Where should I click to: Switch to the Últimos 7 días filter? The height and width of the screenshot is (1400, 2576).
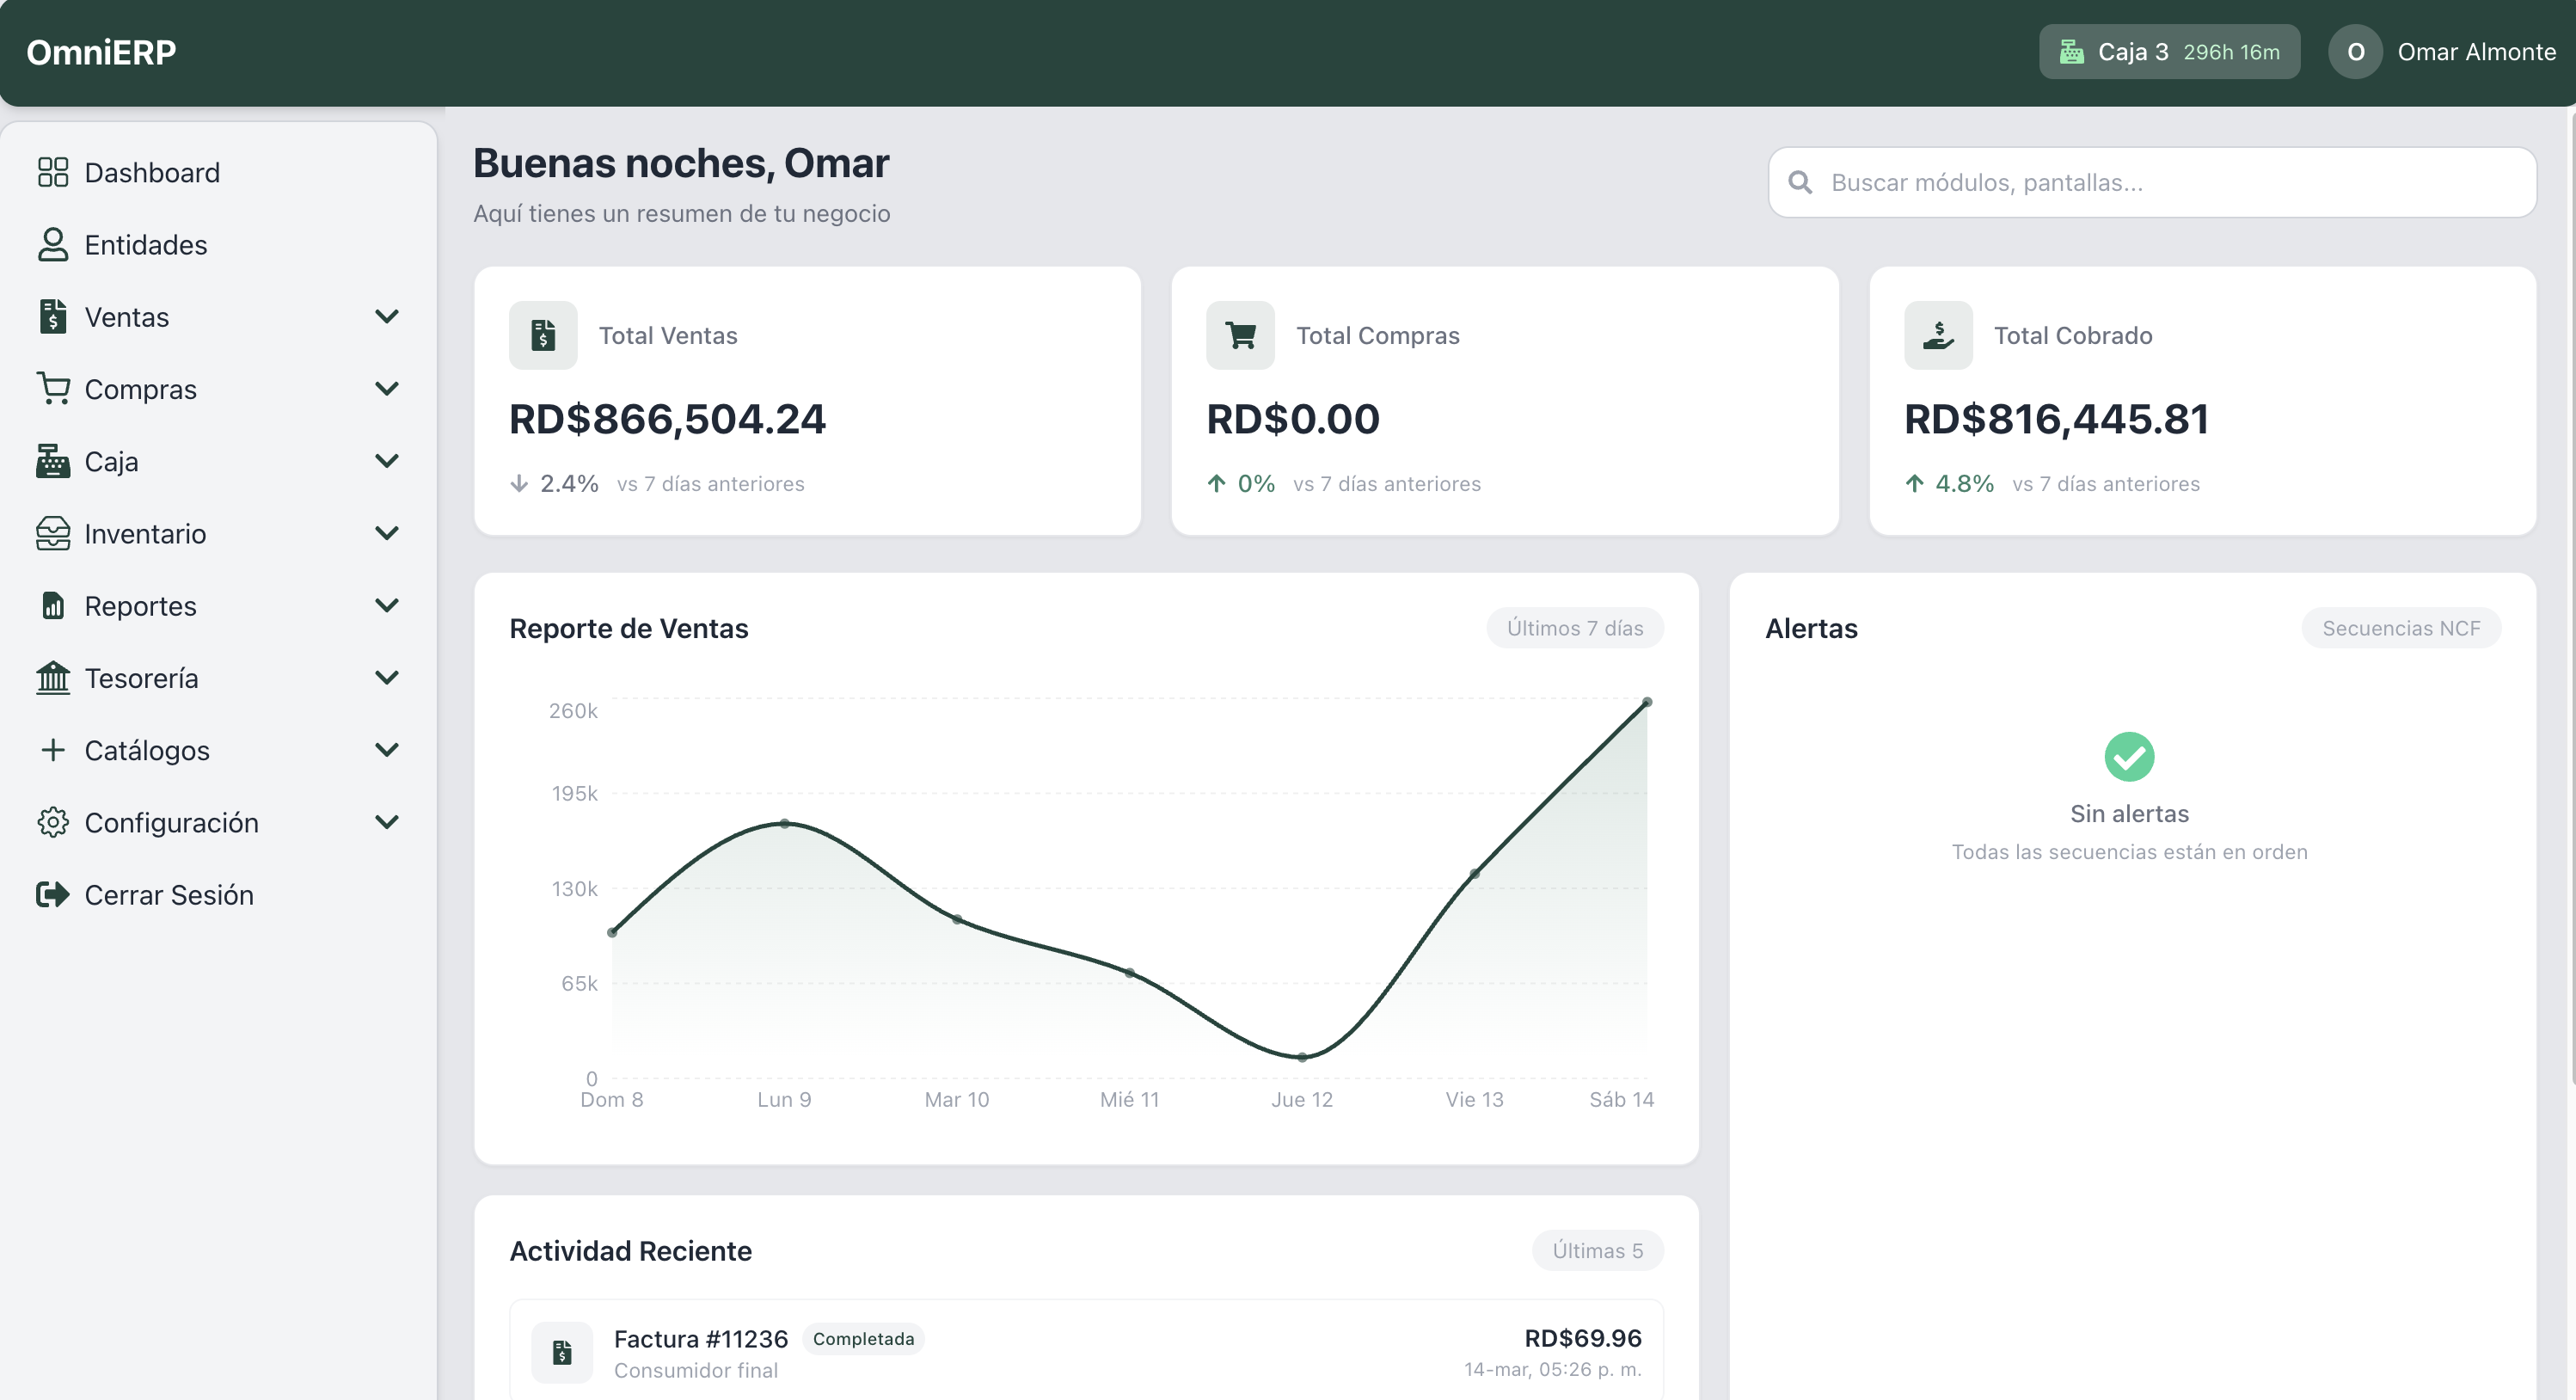click(1574, 628)
